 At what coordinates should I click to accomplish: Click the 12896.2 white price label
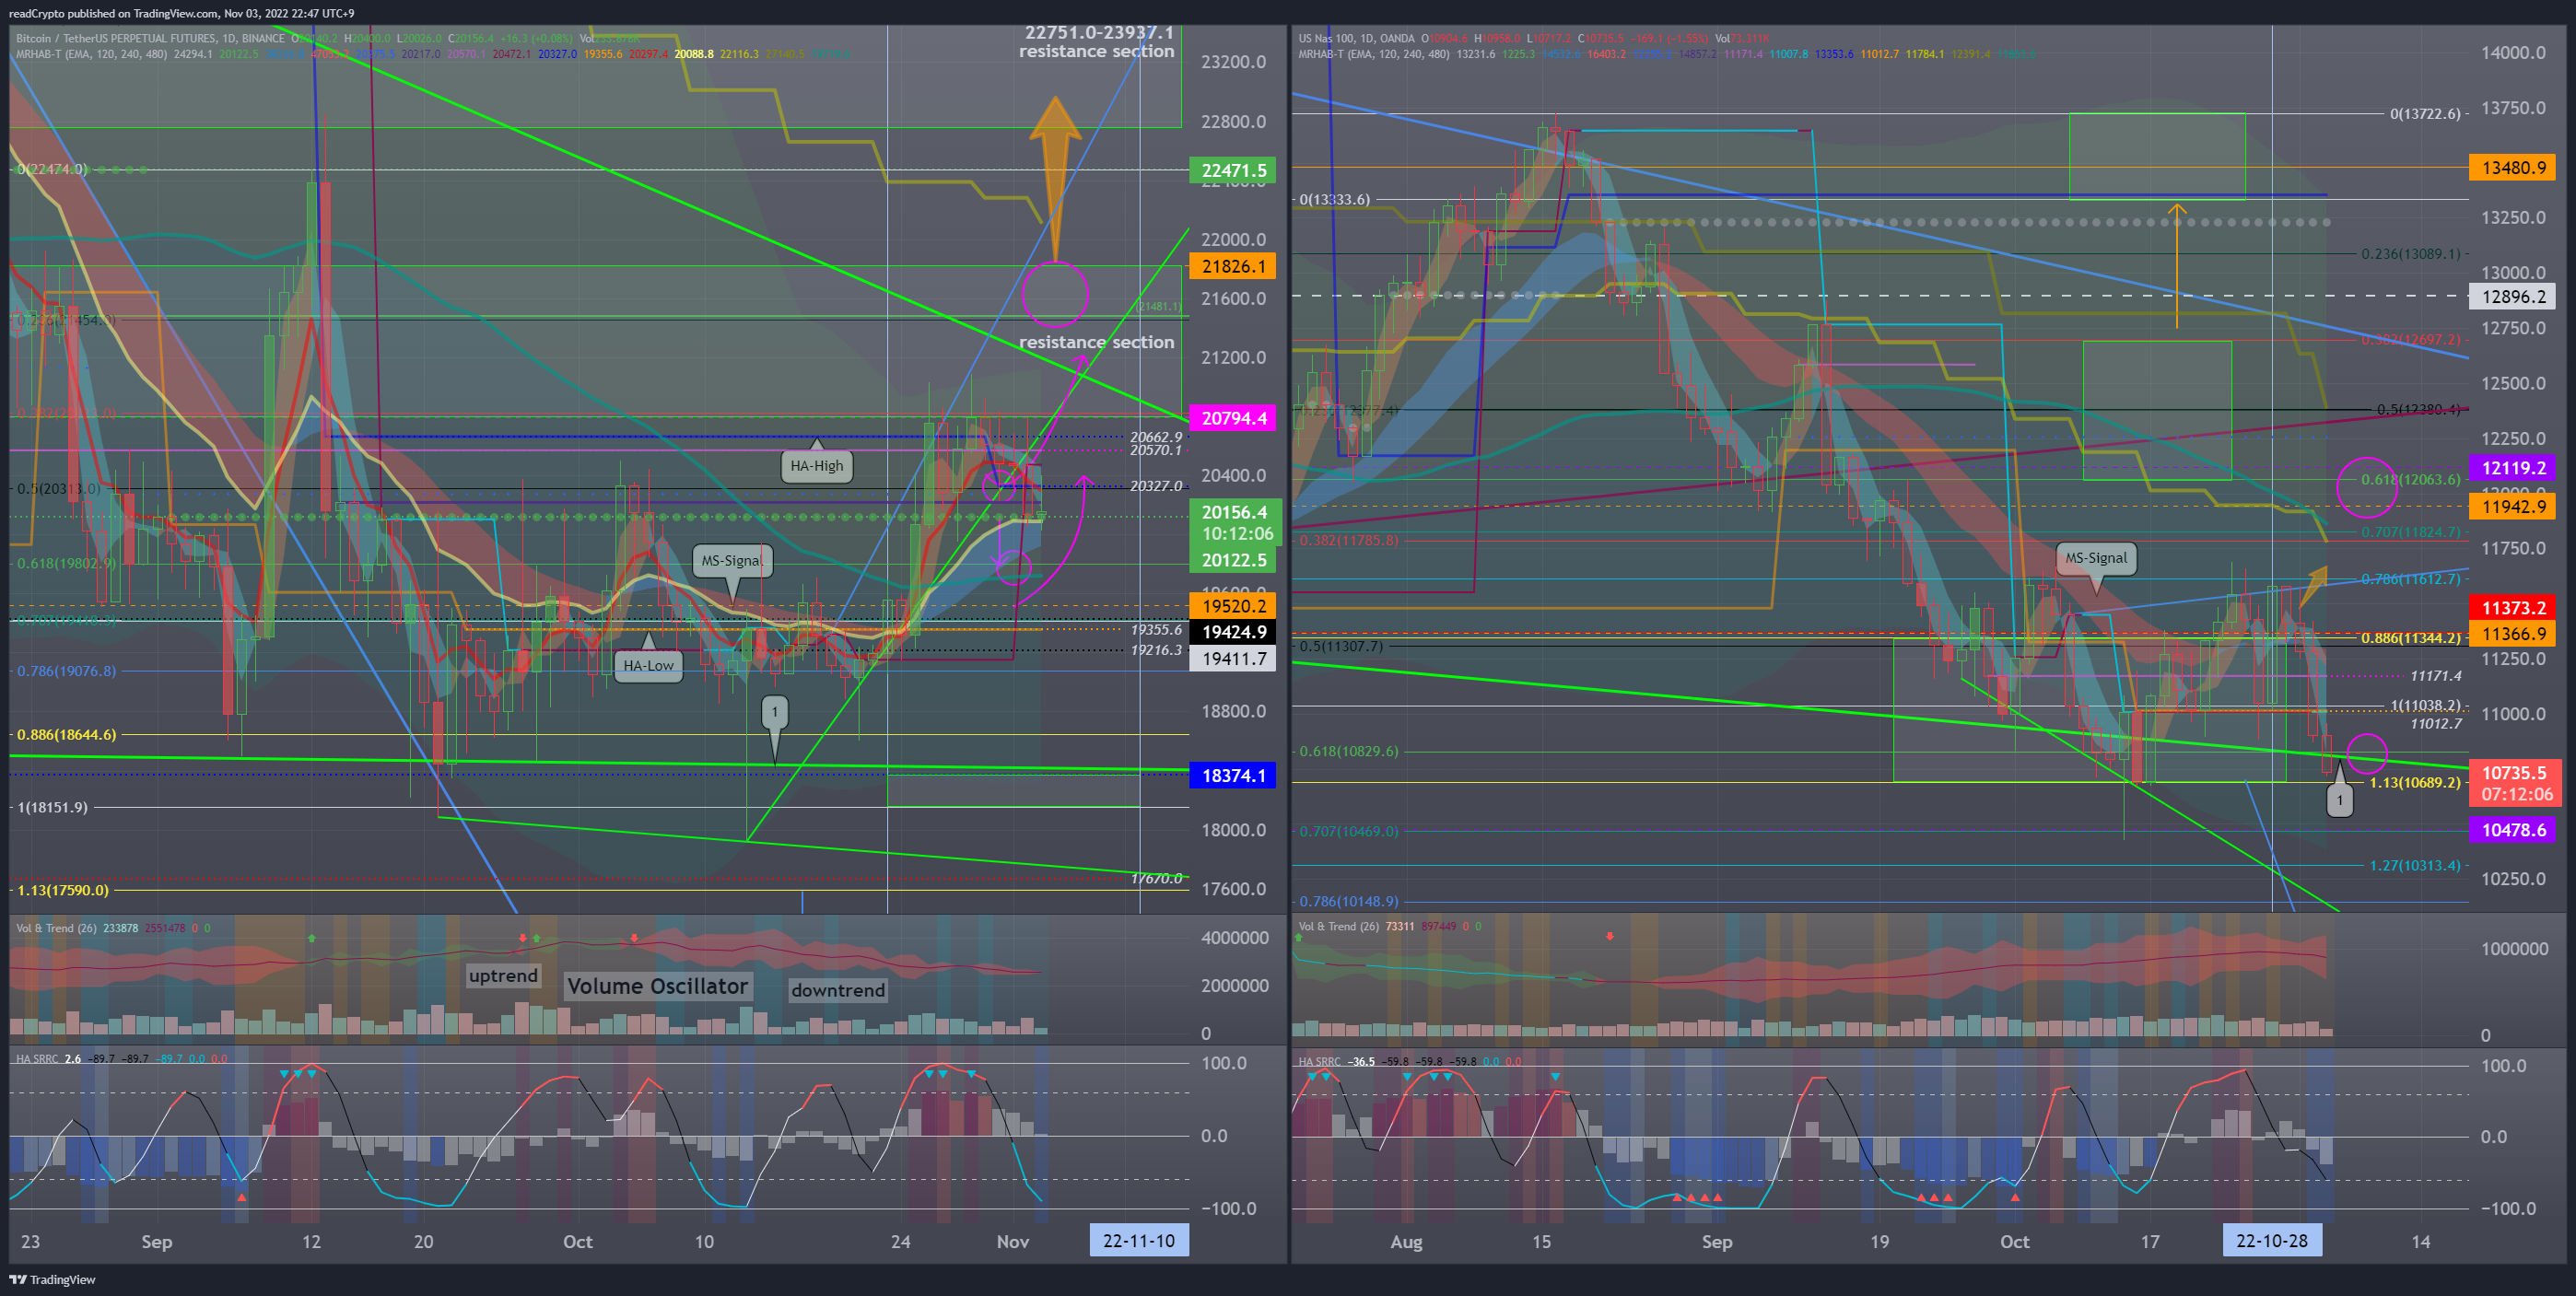click(2512, 296)
